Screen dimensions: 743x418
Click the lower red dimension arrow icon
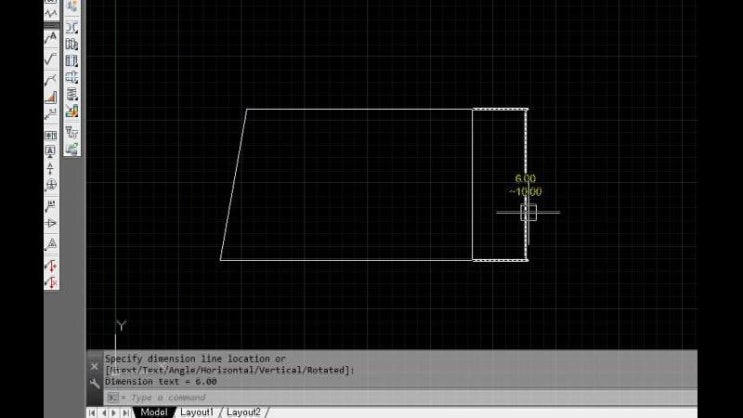pos(51,282)
